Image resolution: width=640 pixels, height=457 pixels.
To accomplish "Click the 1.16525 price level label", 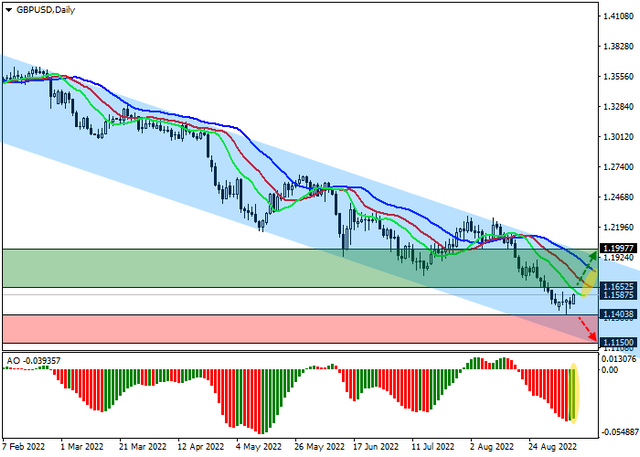I will [x=618, y=286].
